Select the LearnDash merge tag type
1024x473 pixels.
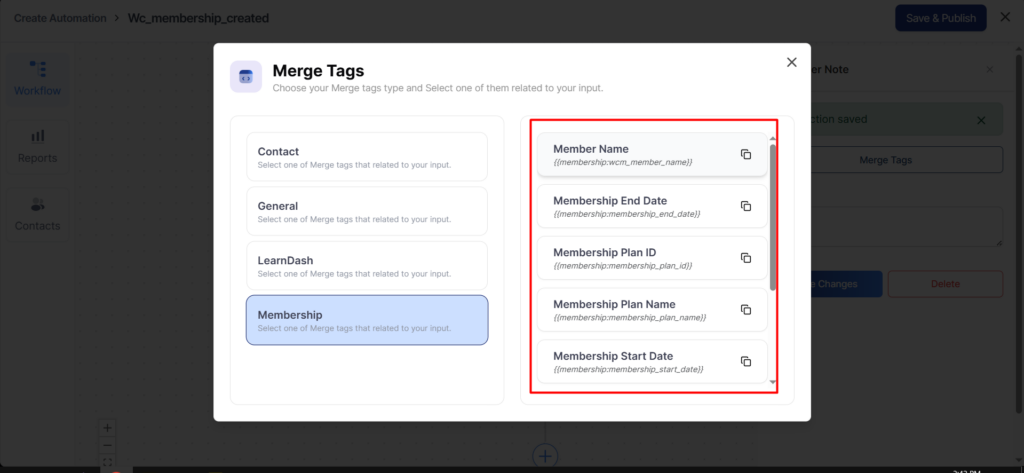point(367,266)
